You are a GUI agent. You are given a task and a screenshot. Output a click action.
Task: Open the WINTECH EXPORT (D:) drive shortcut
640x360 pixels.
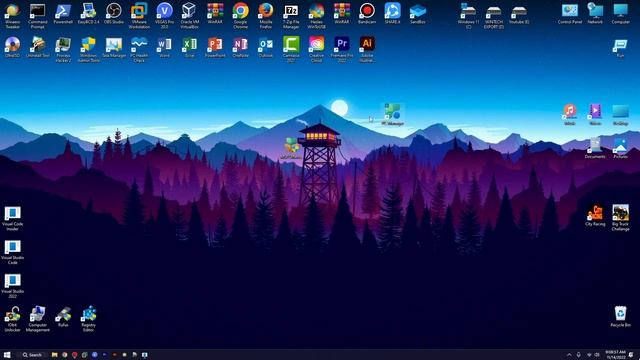pos(493,16)
